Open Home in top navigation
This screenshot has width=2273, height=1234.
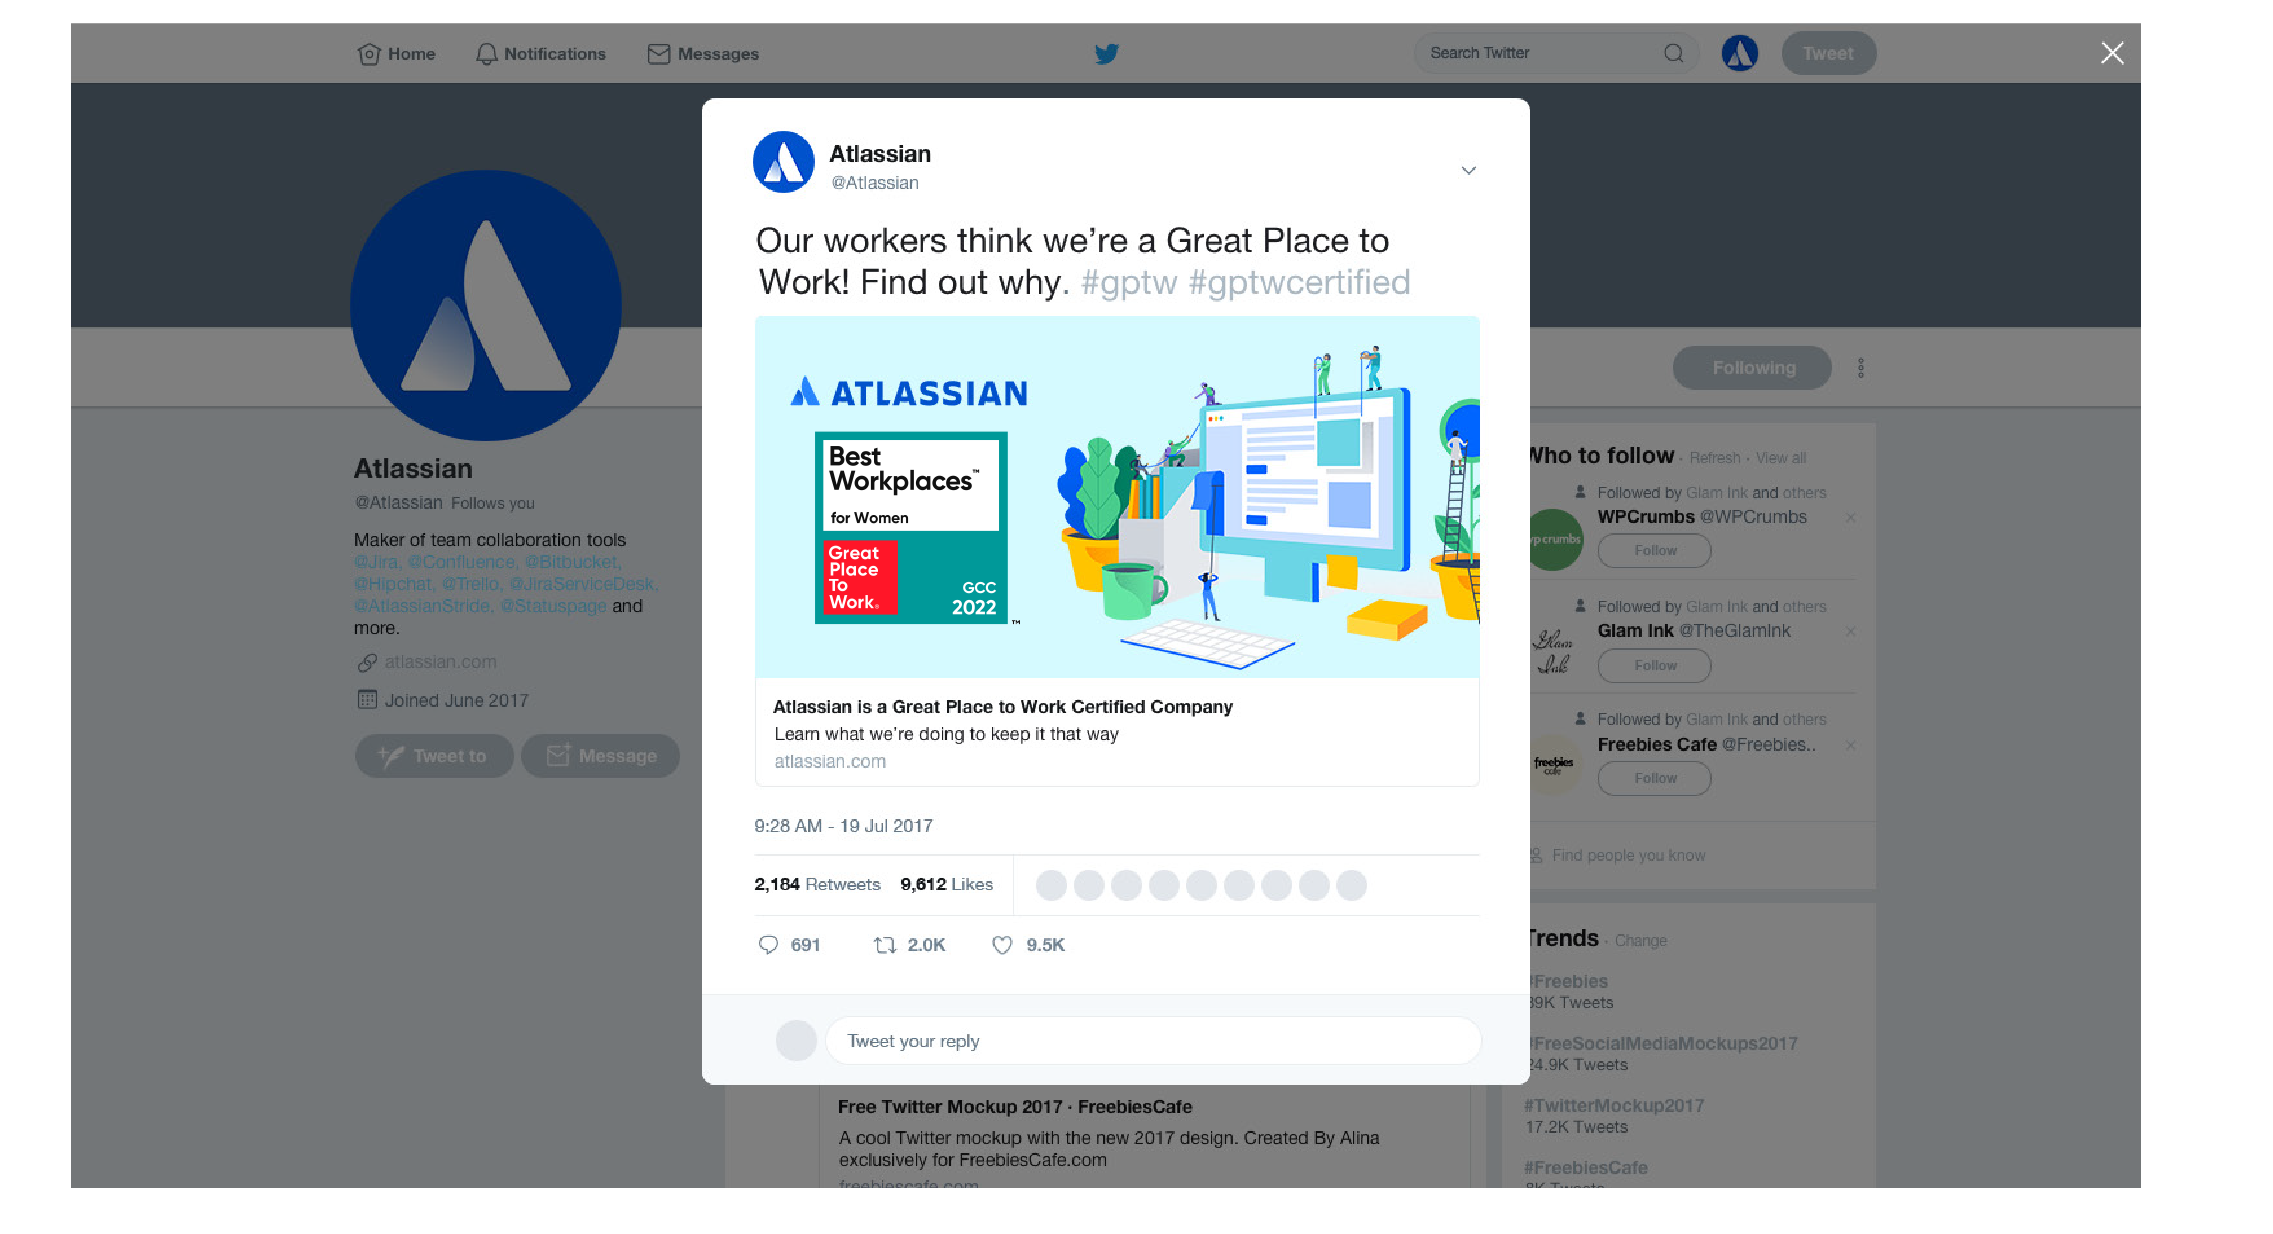pos(397,54)
